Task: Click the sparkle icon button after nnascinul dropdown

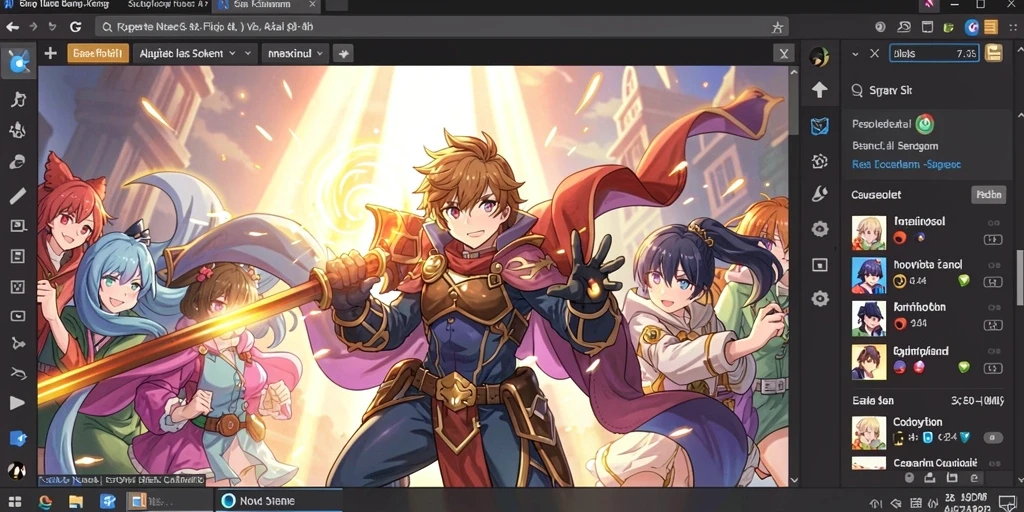Action: [344, 54]
